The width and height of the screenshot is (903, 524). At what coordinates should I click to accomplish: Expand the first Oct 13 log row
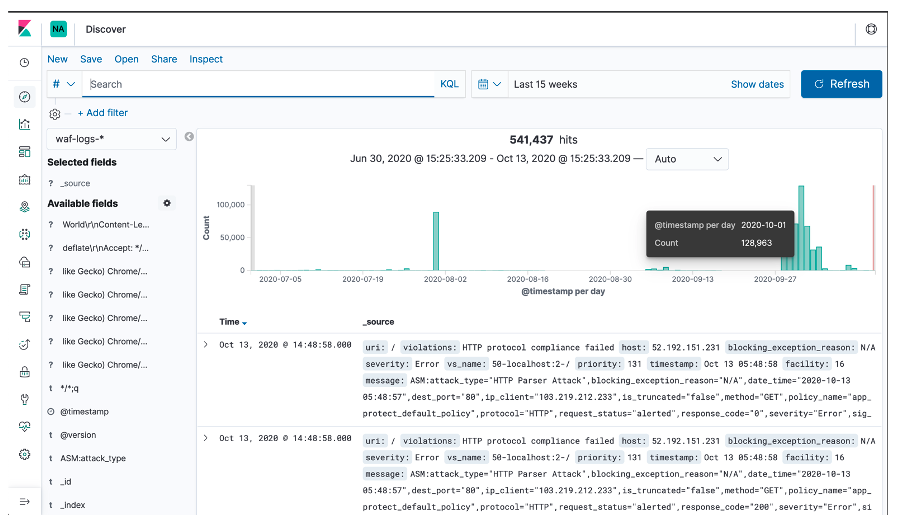[x=206, y=345]
